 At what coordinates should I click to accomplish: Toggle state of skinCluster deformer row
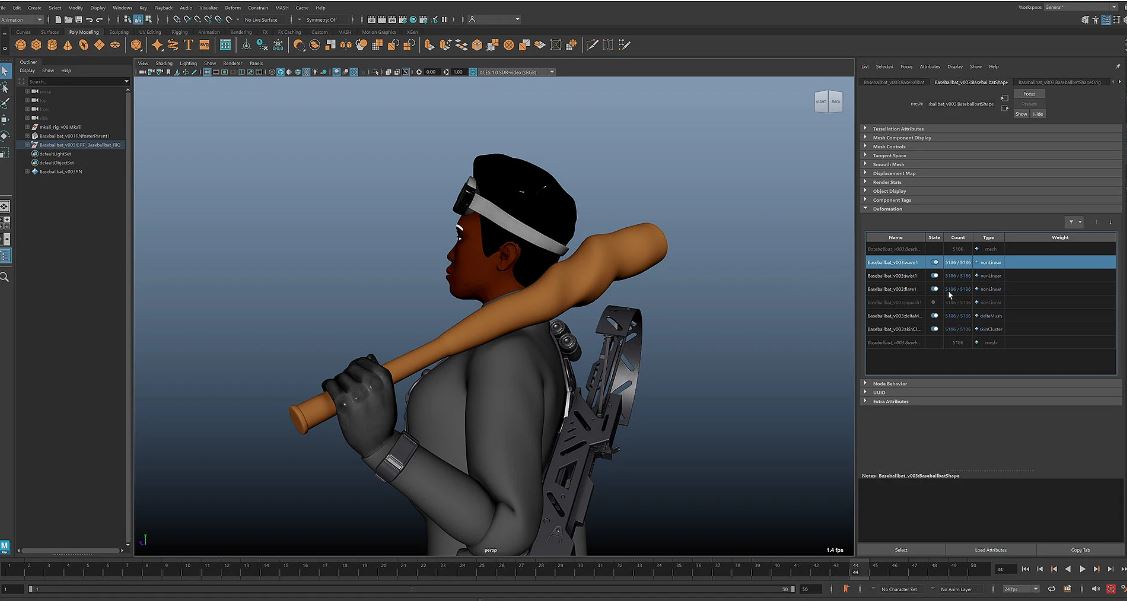tap(934, 329)
